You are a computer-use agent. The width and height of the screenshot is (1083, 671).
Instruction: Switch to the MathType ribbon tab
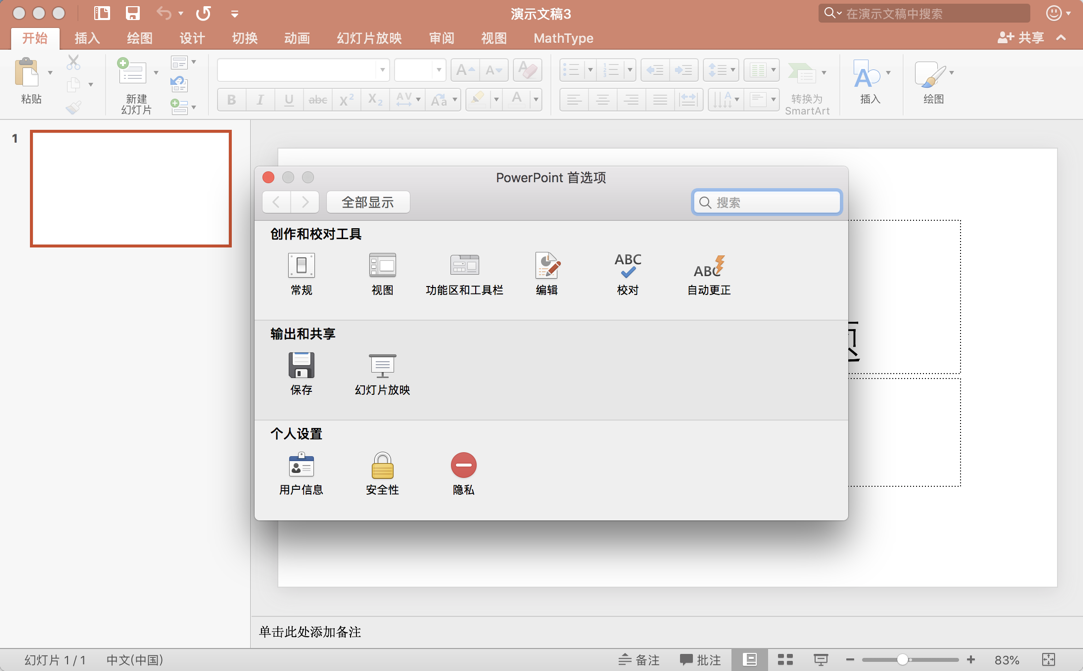click(561, 38)
